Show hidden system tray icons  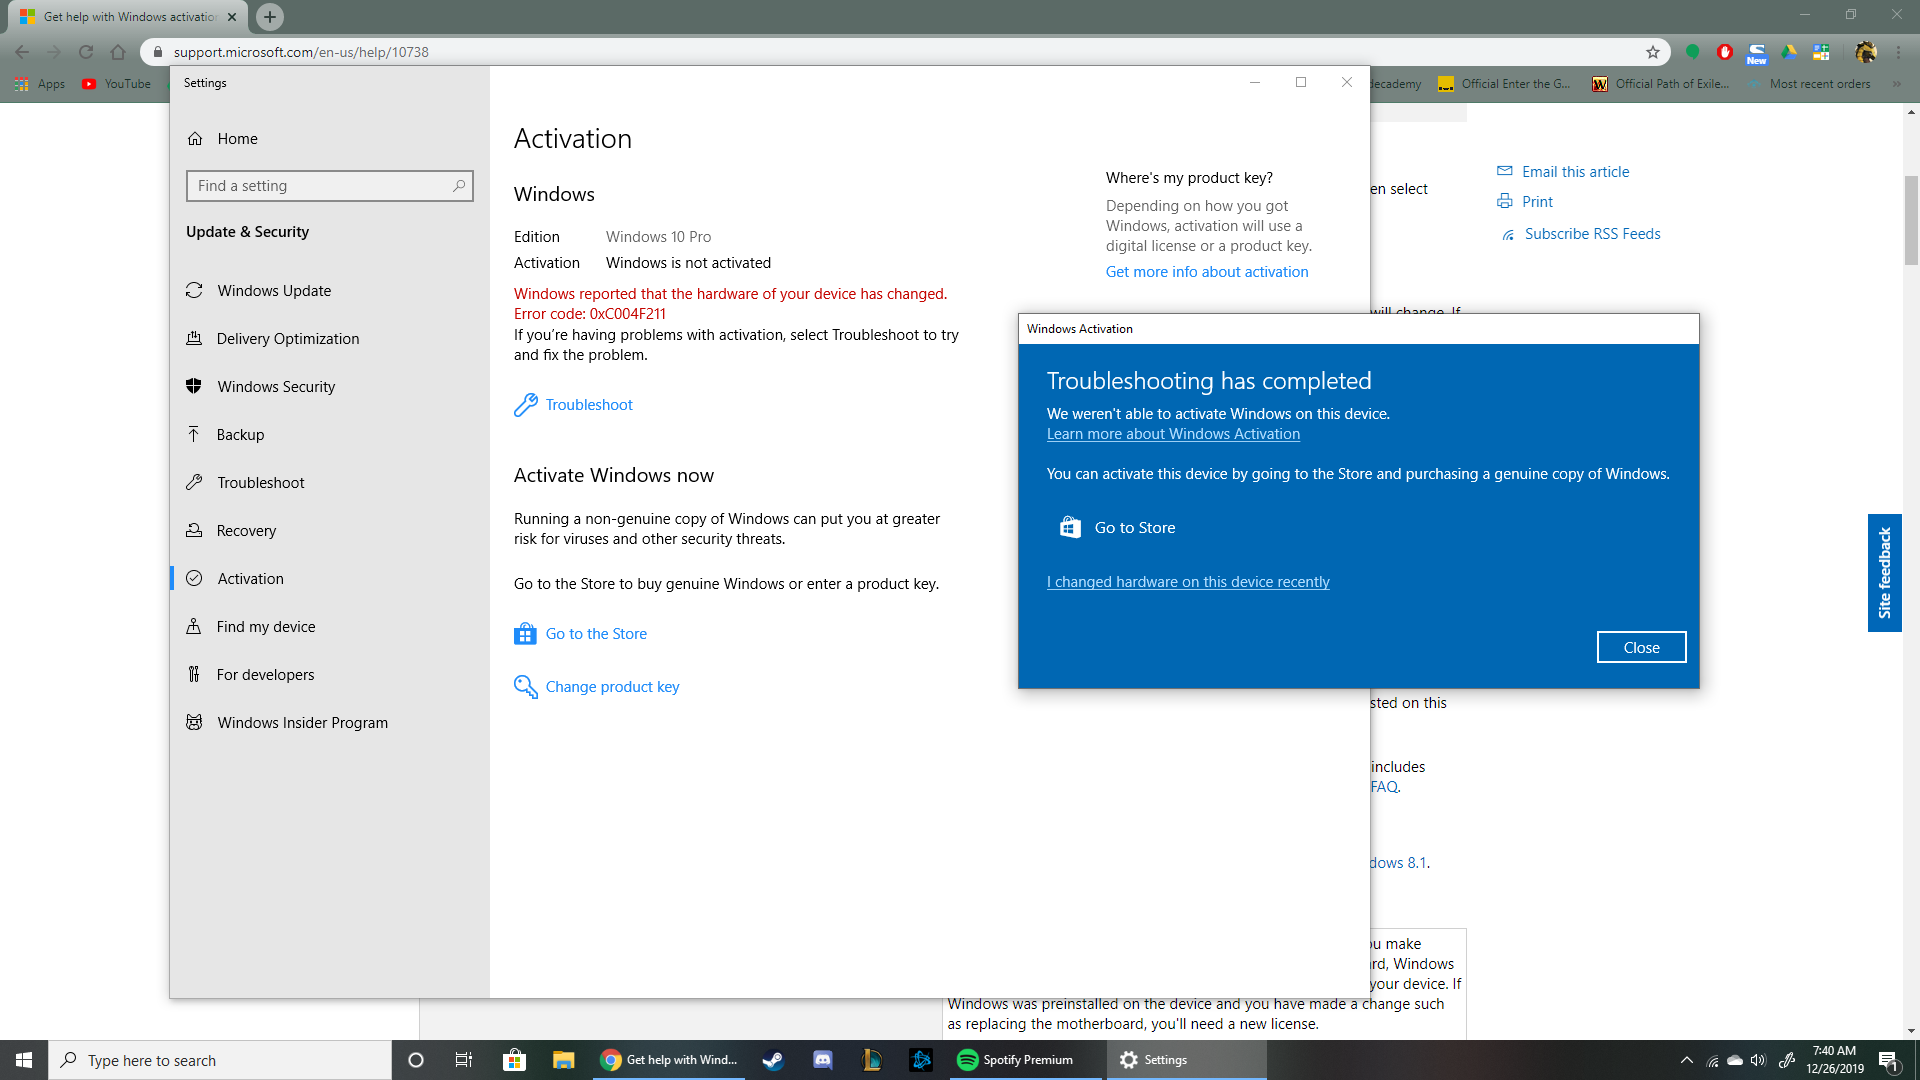point(1687,1060)
